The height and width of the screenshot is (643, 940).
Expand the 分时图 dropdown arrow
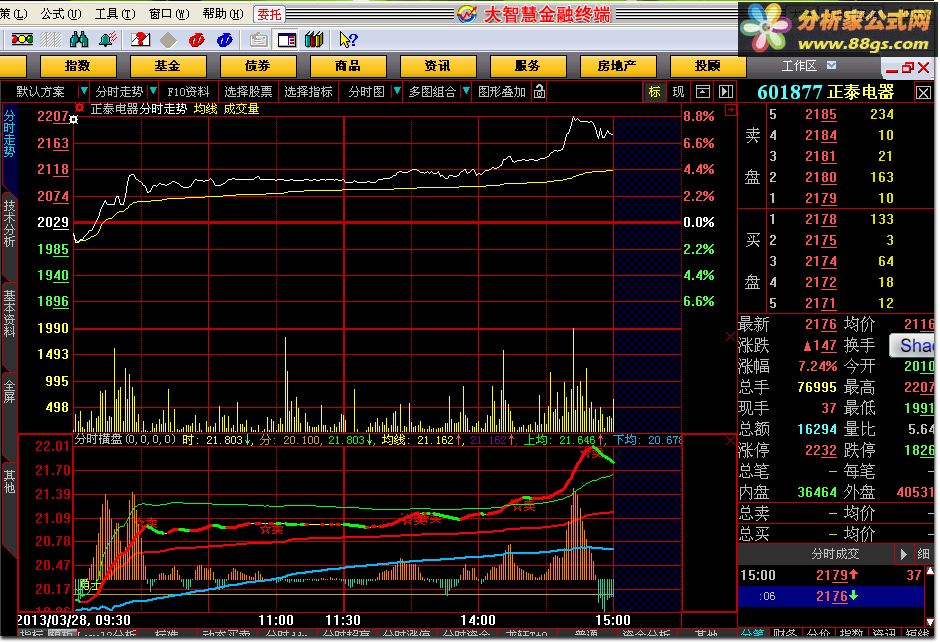pyautogui.click(x=397, y=91)
